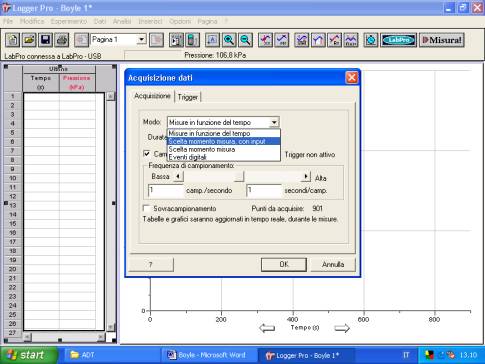Screen dimensions: 485x364
Task: Toggle the checked Cam... checkbox
Action: [x=146, y=154]
